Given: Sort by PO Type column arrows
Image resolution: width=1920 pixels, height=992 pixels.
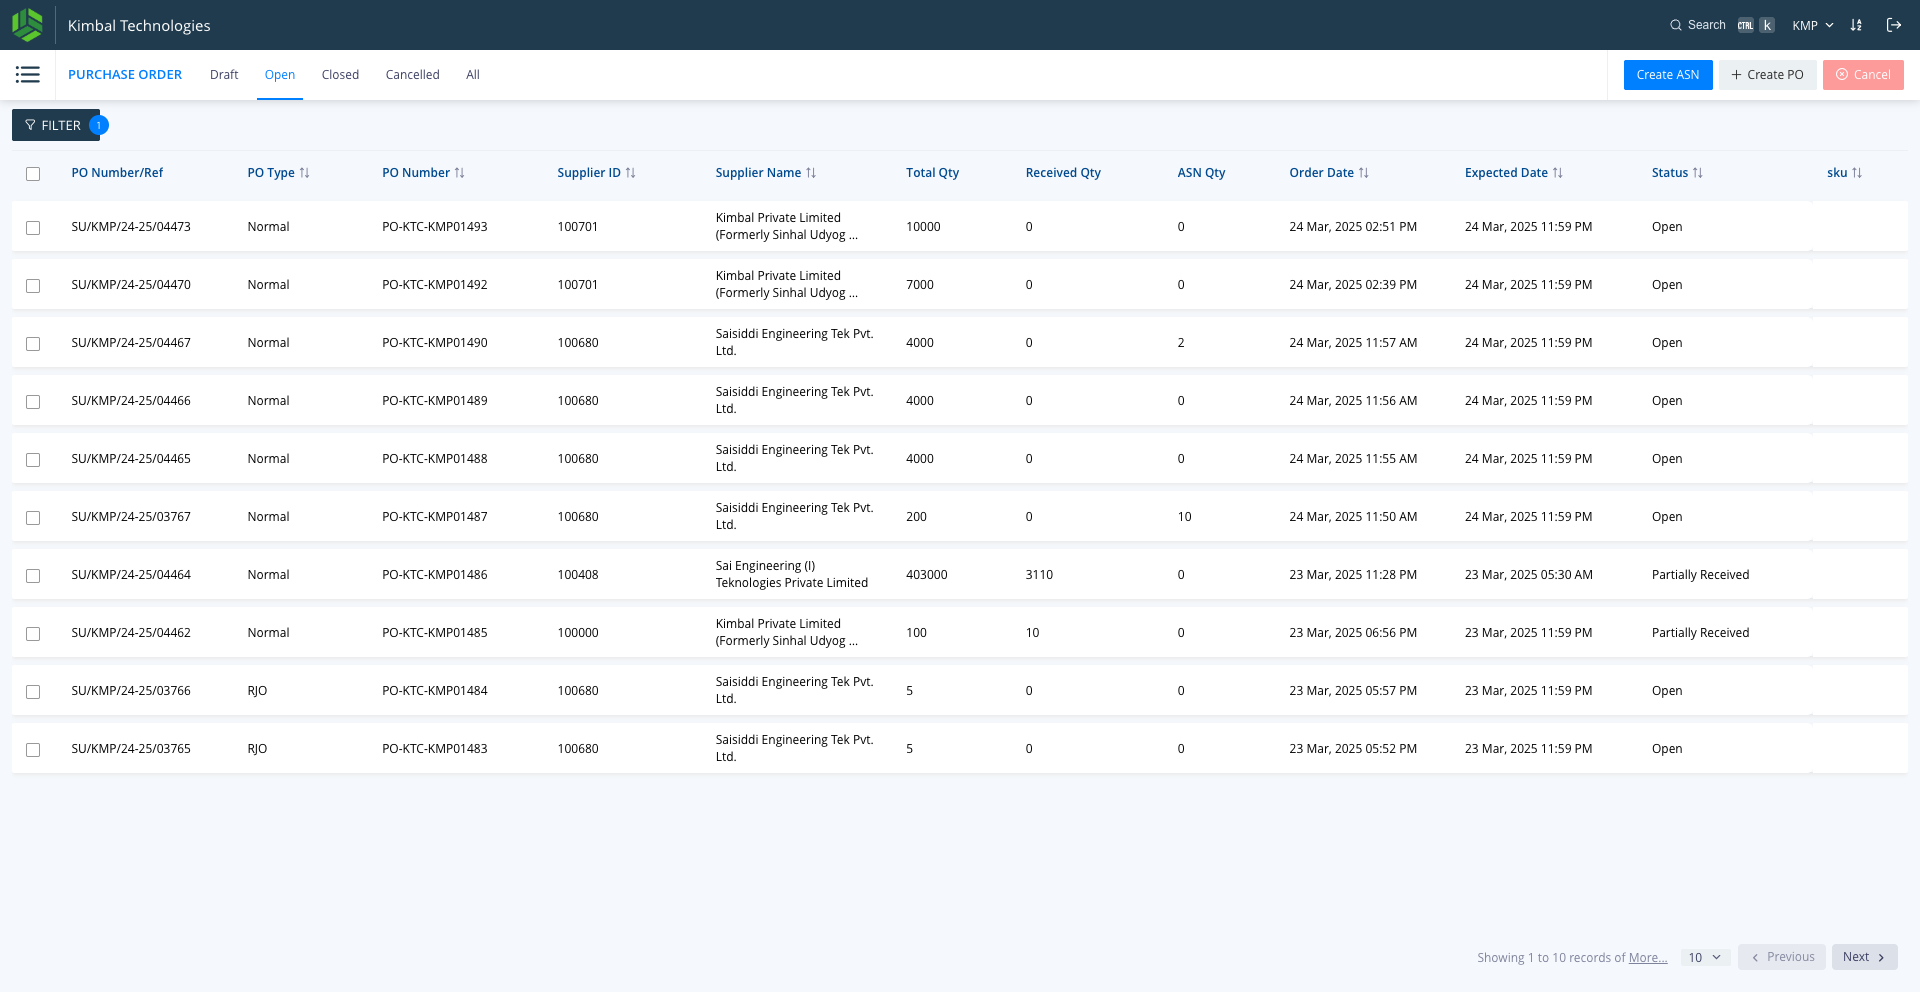Looking at the screenshot, I should (x=305, y=173).
